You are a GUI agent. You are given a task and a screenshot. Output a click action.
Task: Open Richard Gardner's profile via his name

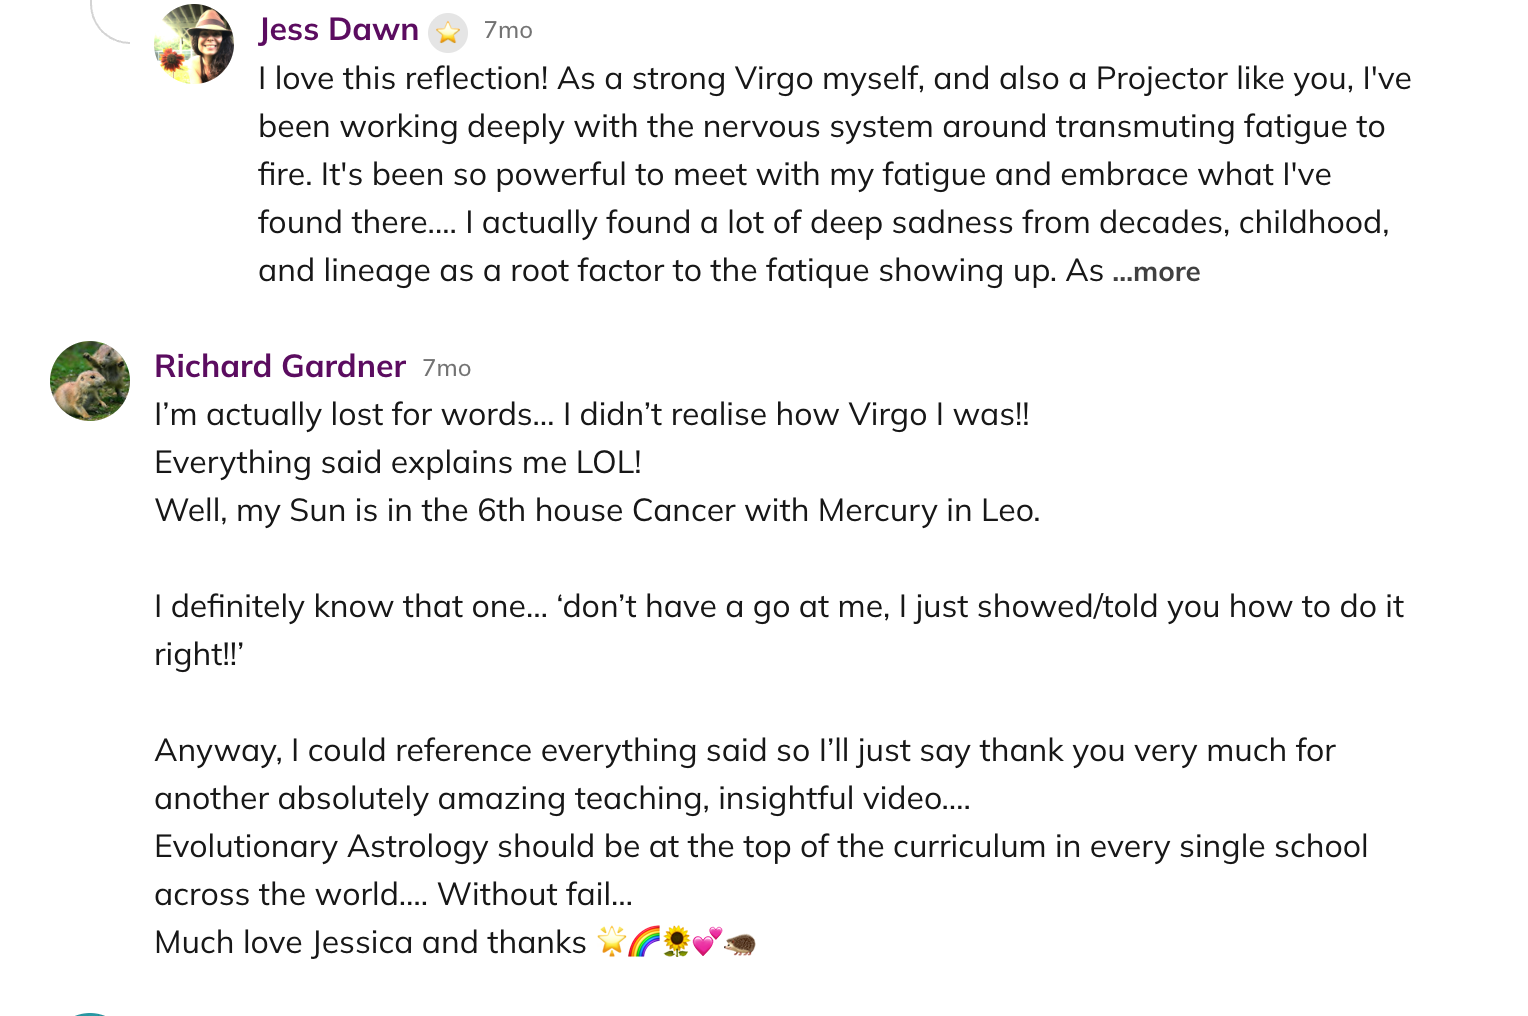(280, 367)
